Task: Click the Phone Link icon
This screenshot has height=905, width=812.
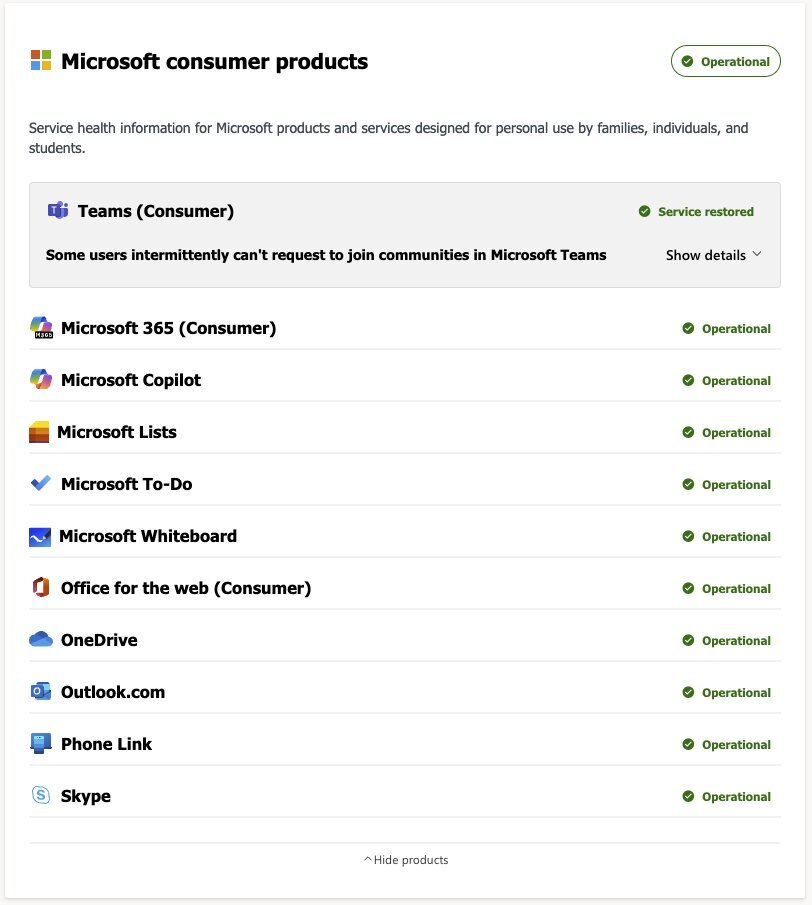Action: tap(40, 743)
